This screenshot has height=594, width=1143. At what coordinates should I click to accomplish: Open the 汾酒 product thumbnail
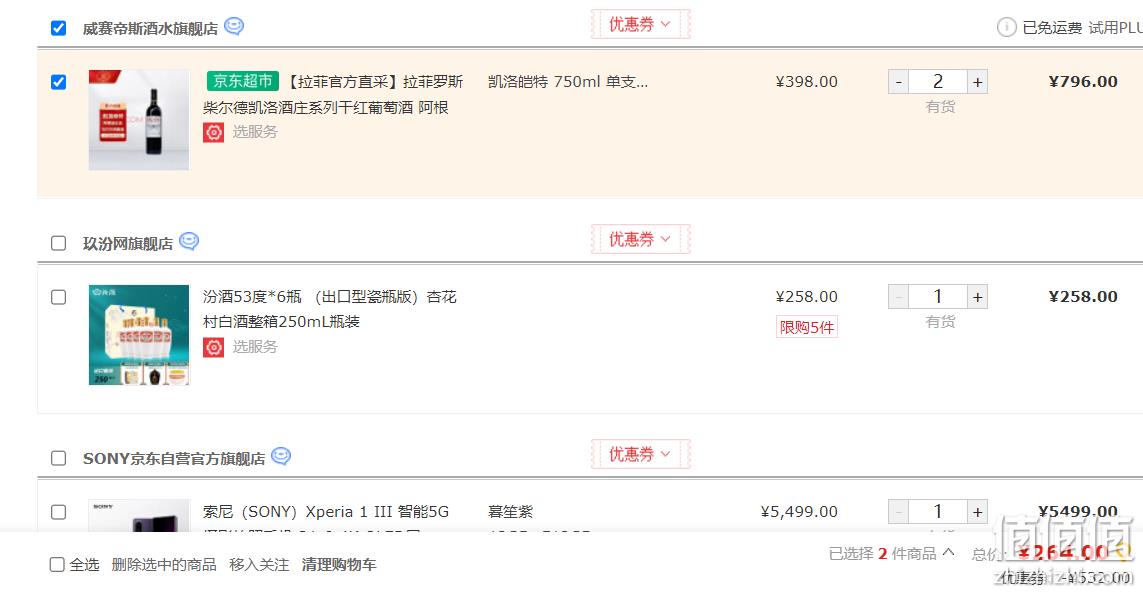(x=139, y=335)
